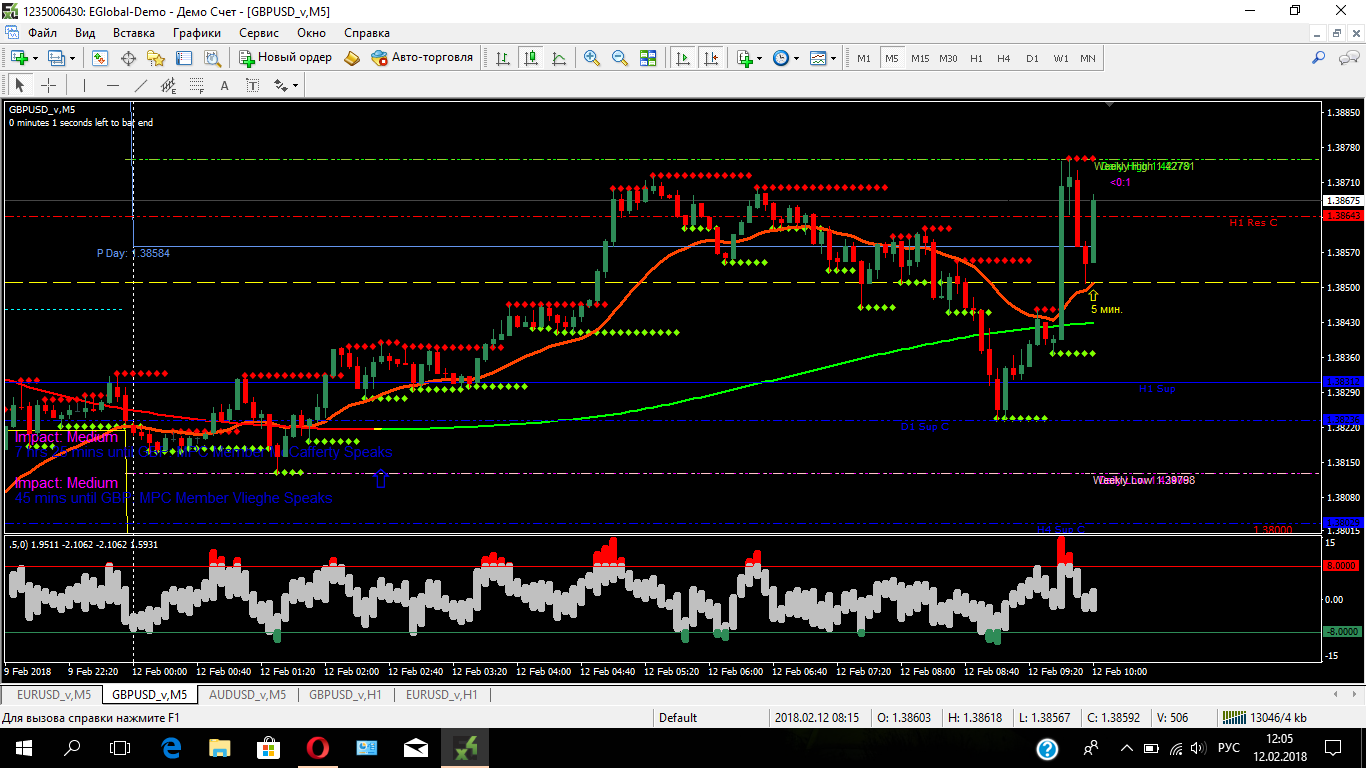Click the zoom out magnifier icon
Viewport: 1366px width, 768px height.
620,58
